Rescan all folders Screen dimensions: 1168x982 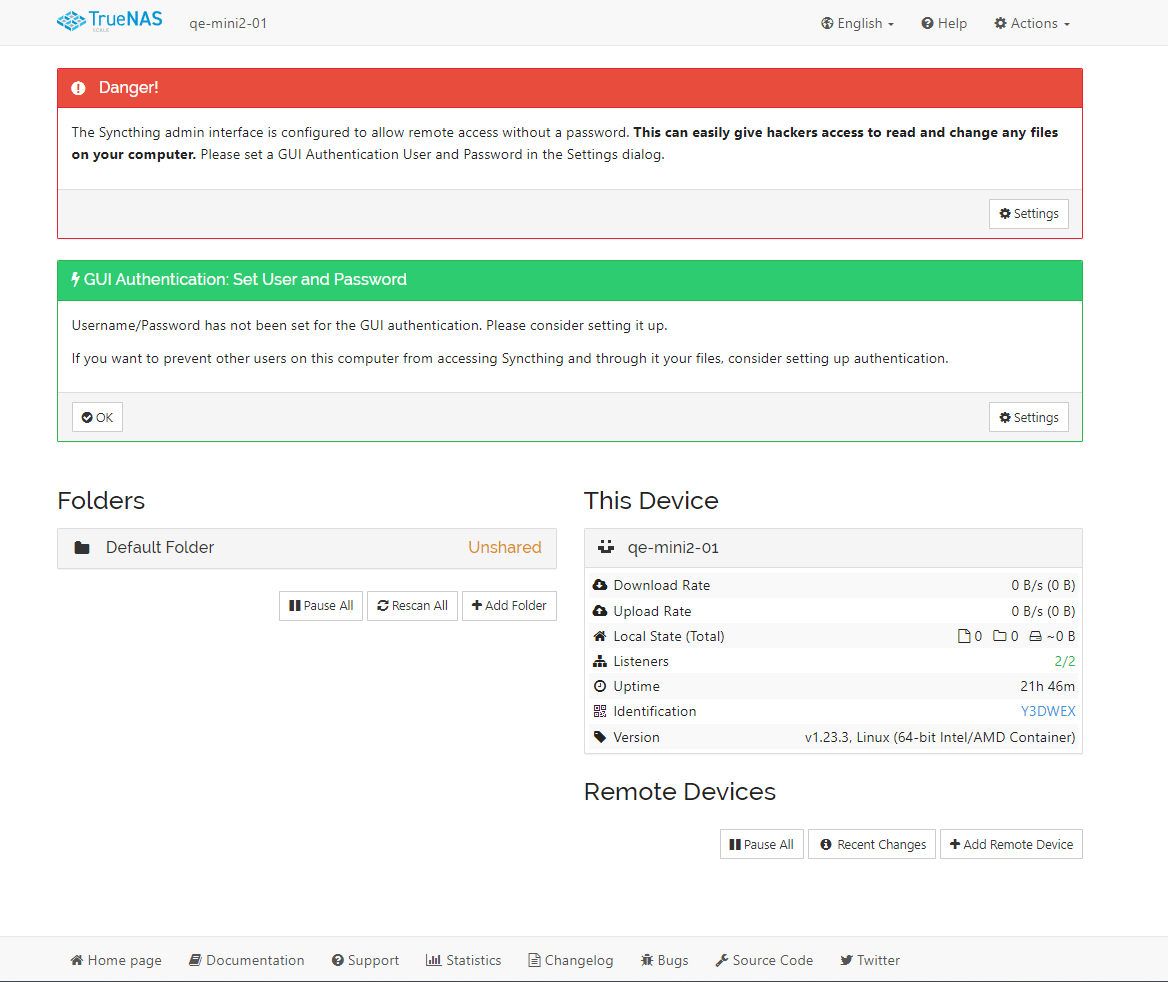coord(413,606)
